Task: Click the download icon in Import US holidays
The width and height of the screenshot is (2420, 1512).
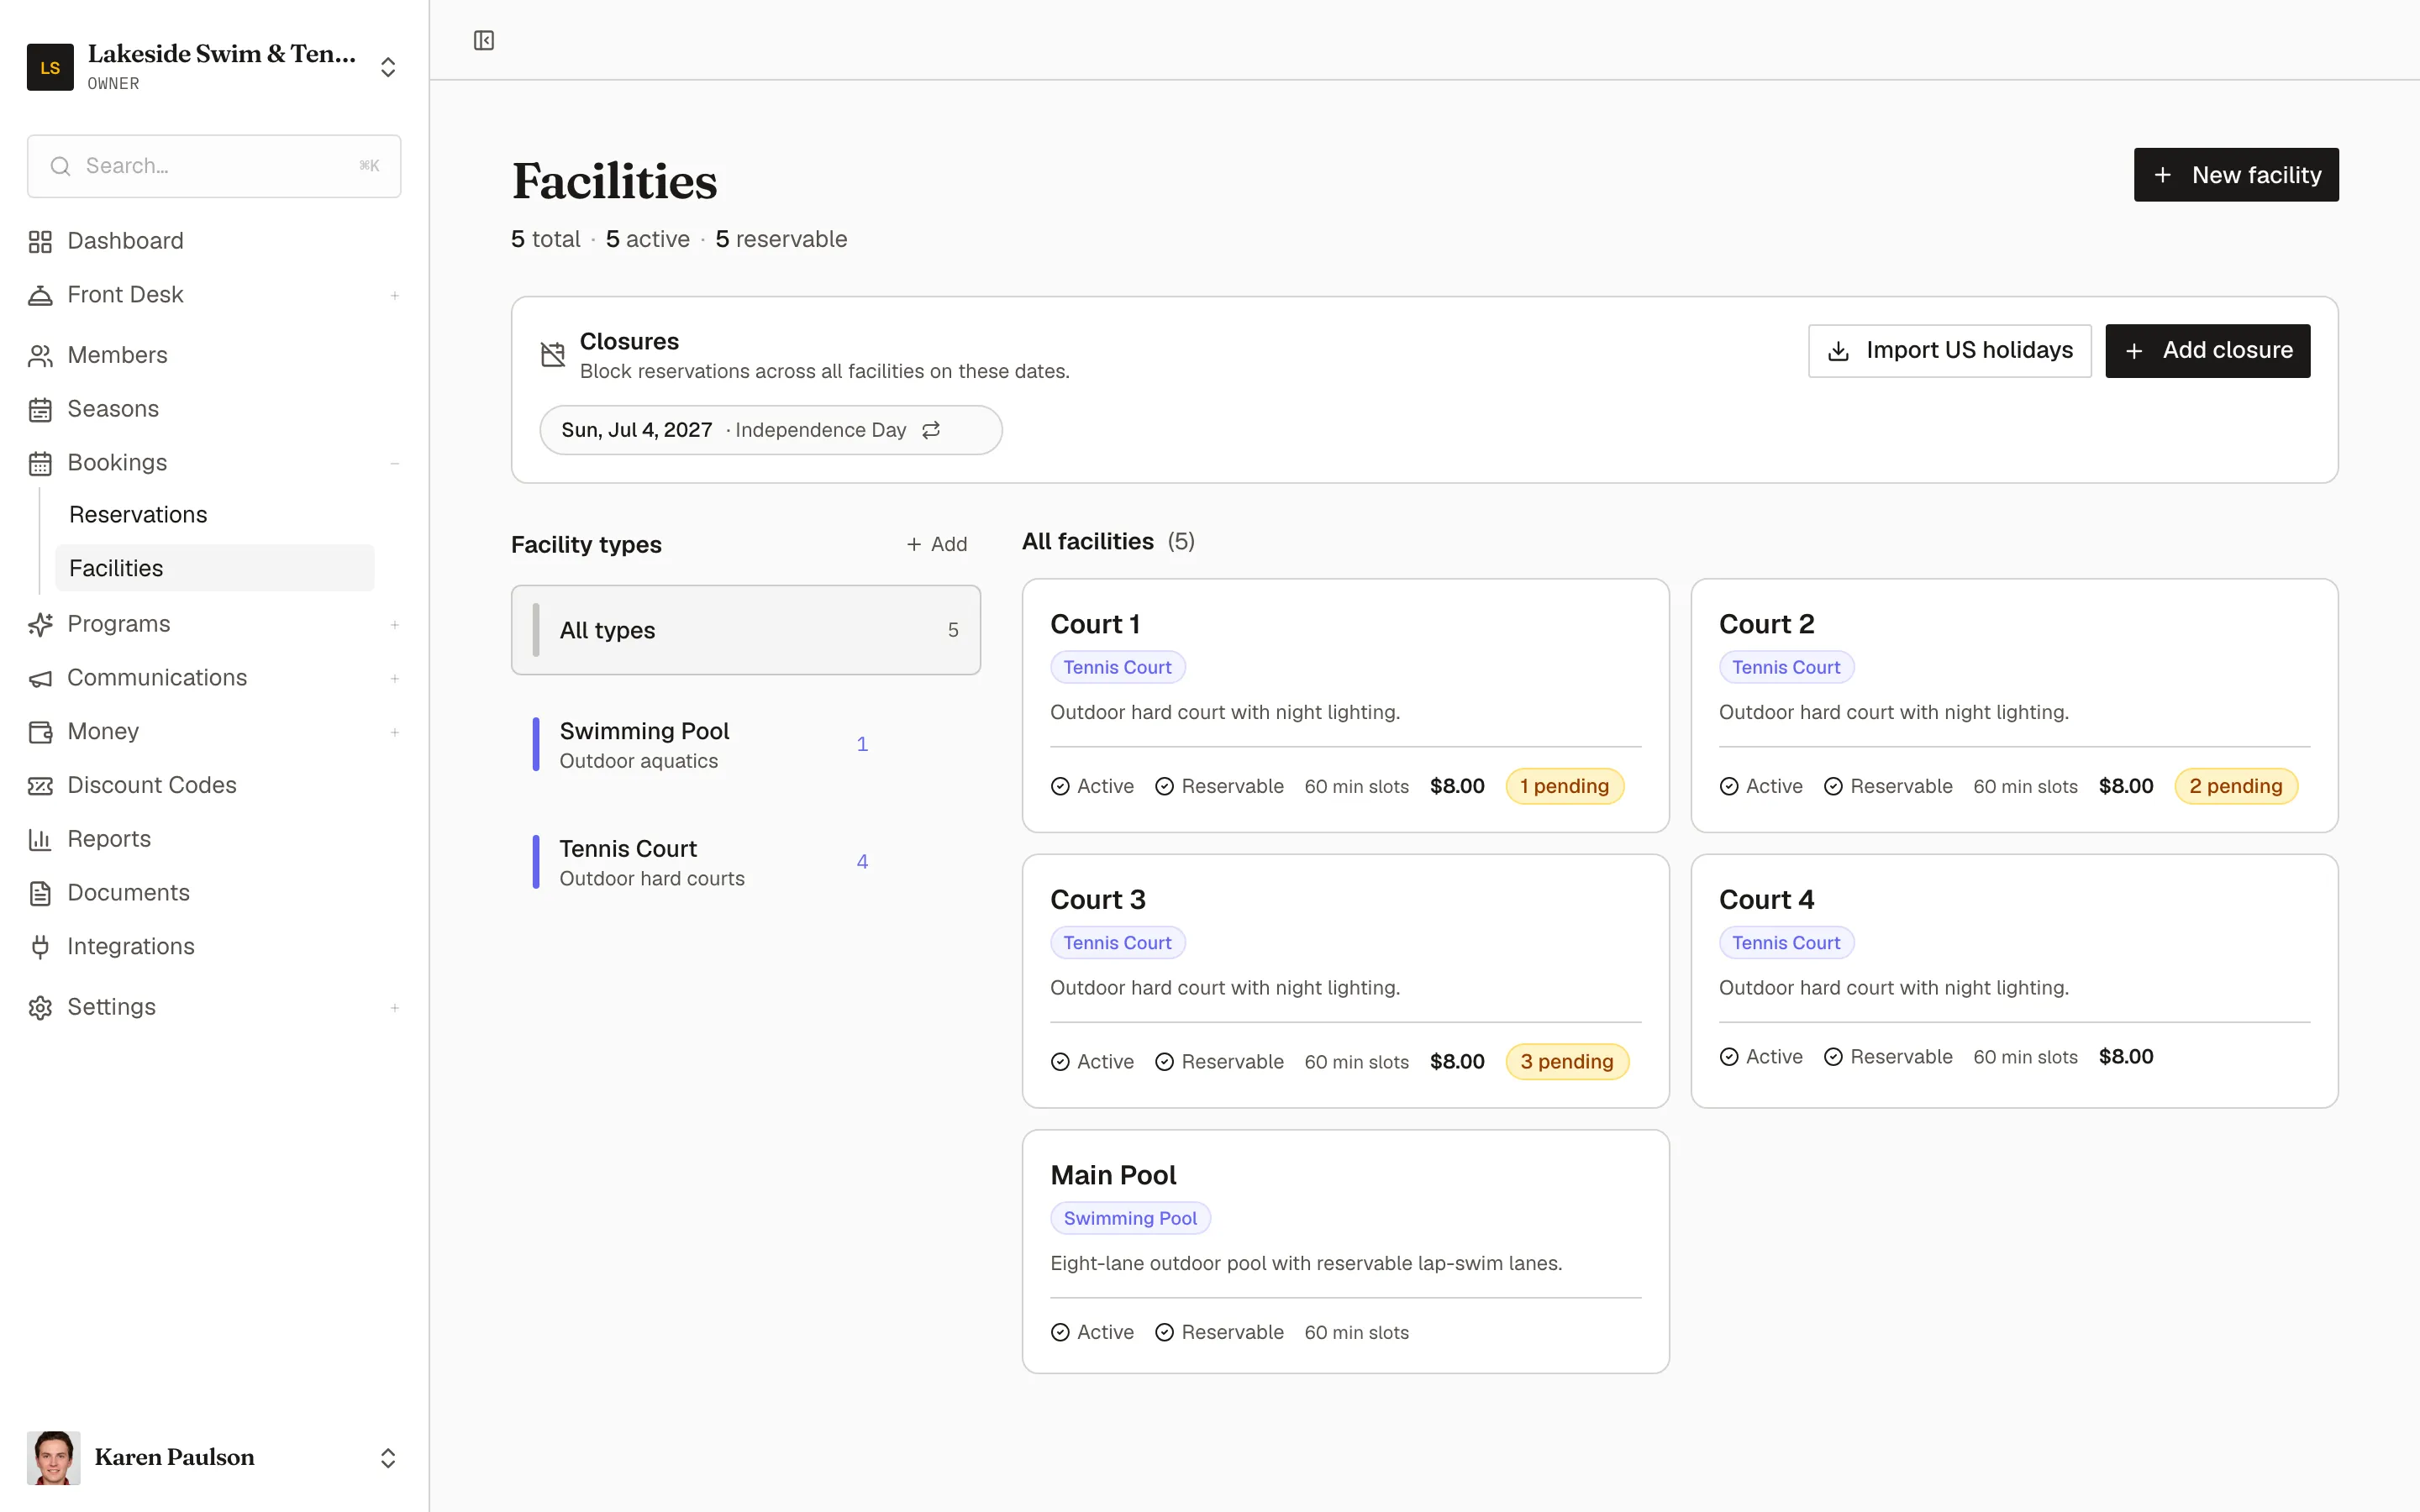Action: [x=1838, y=351]
